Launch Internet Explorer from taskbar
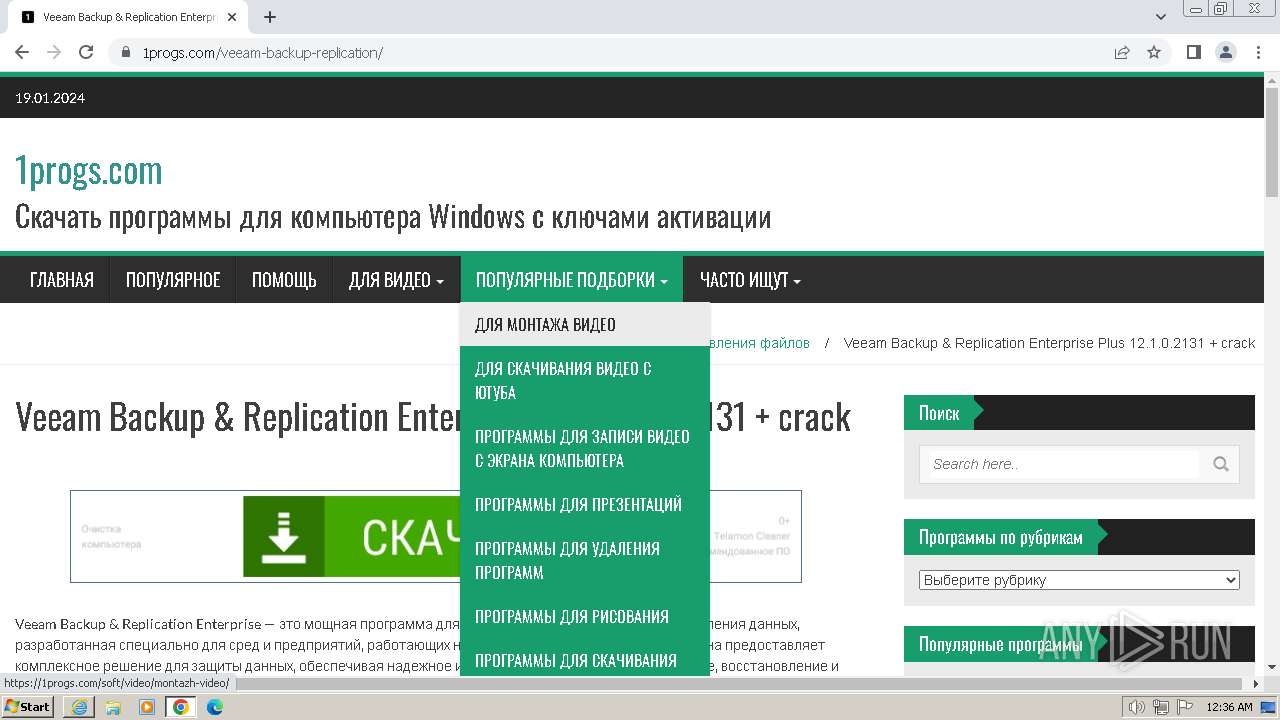The height and width of the screenshot is (720, 1280). [x=79, y=707]
